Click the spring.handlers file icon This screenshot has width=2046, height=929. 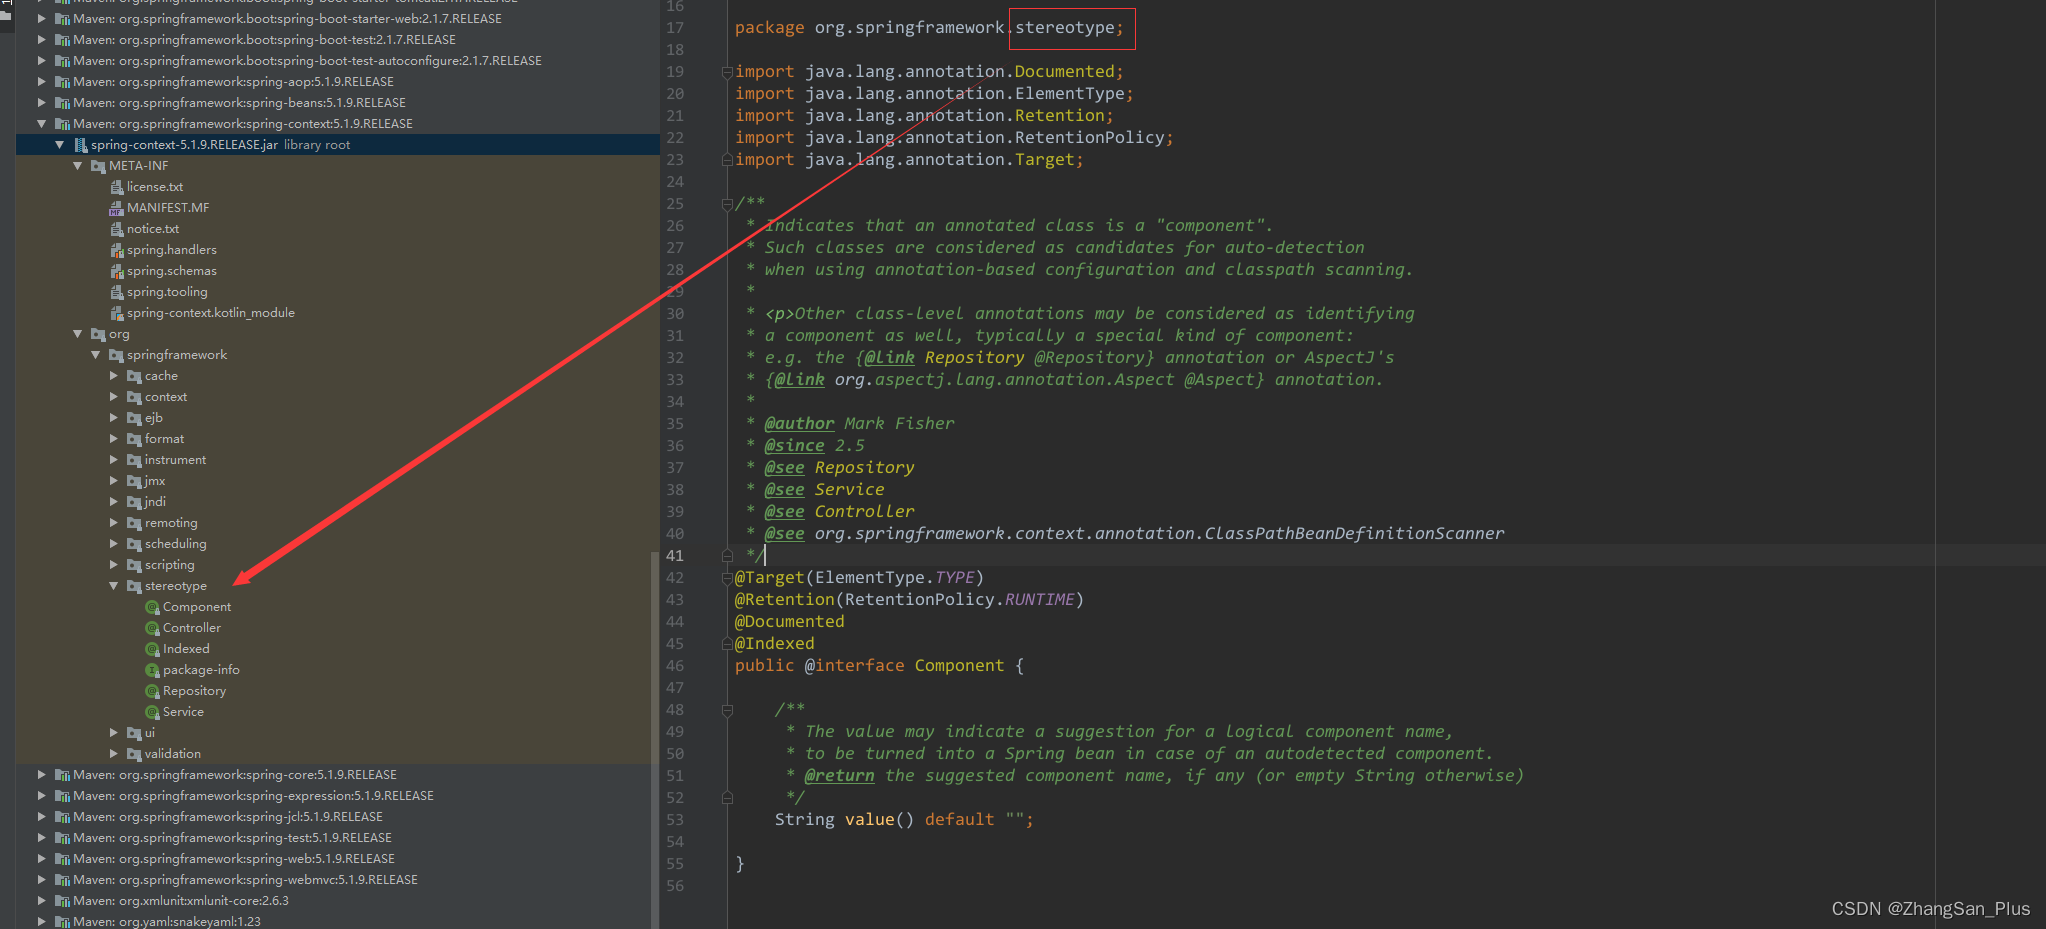click(116, 250)
